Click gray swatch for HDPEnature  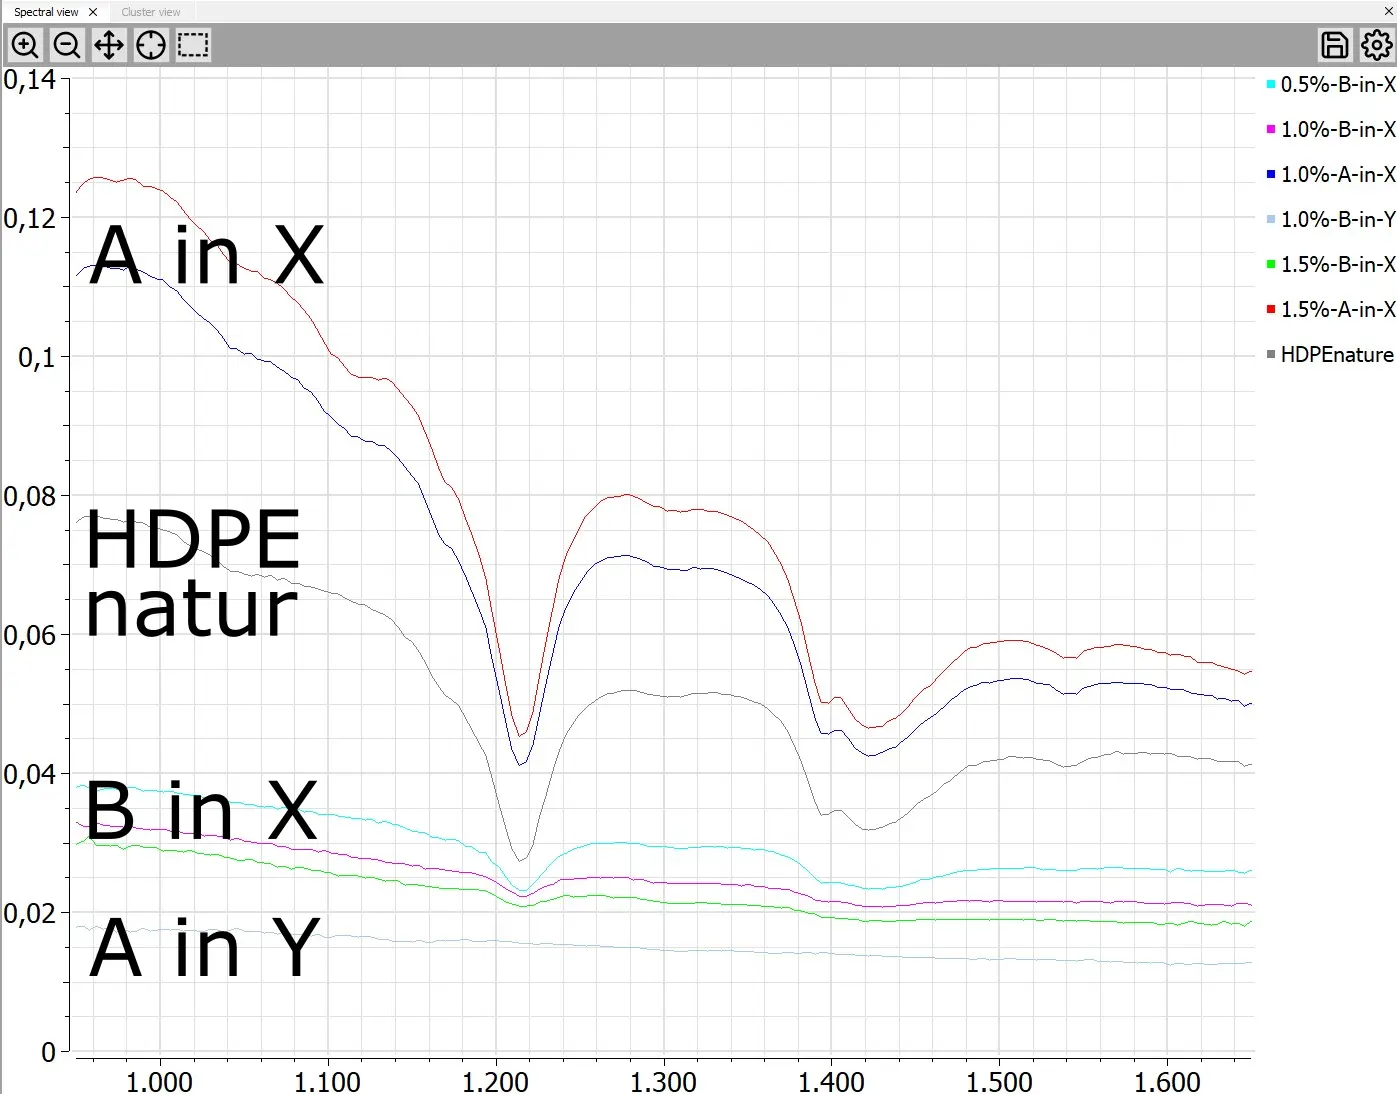[x=1271, y=354]
